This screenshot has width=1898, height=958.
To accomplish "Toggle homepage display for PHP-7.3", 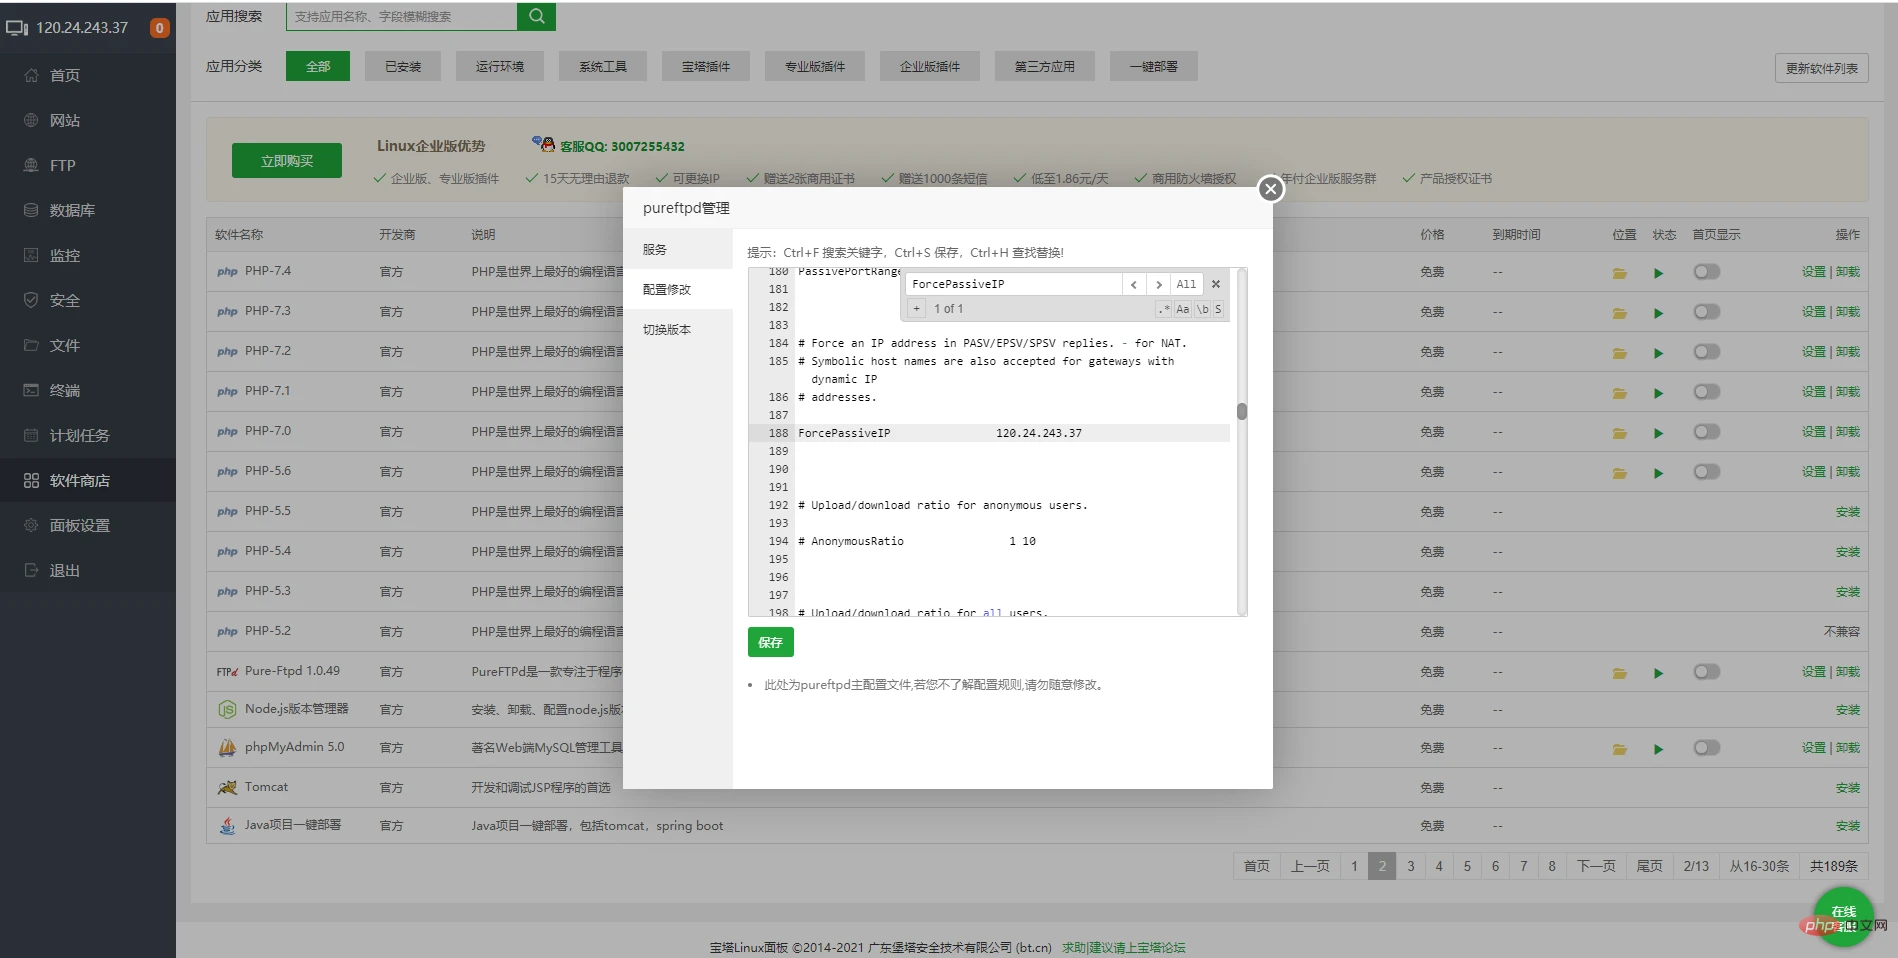I will (x=1707, y=312).
